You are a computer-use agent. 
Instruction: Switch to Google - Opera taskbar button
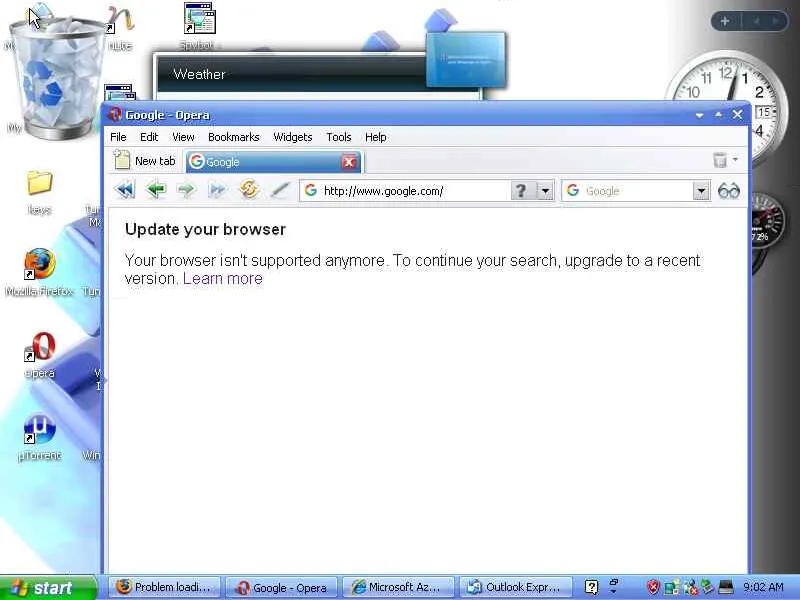[x=282, y=588]
